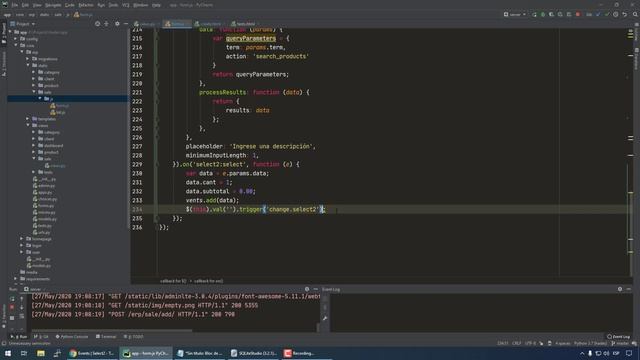Click the scroll-up arrow in Run panel
The image size is (640, 360).
[x=22, y=298]
